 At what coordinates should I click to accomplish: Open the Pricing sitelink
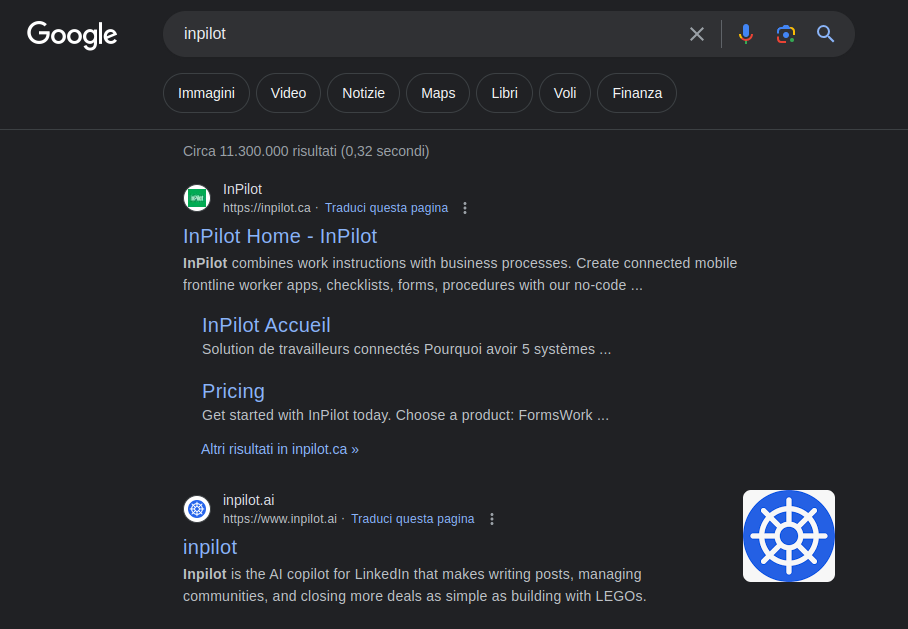pos(233,391)
